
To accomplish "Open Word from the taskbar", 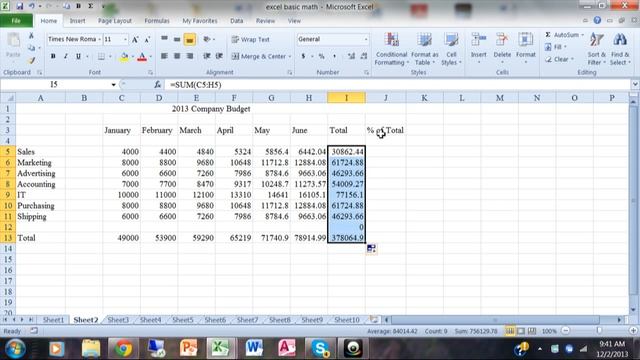I will coord(253,348).
